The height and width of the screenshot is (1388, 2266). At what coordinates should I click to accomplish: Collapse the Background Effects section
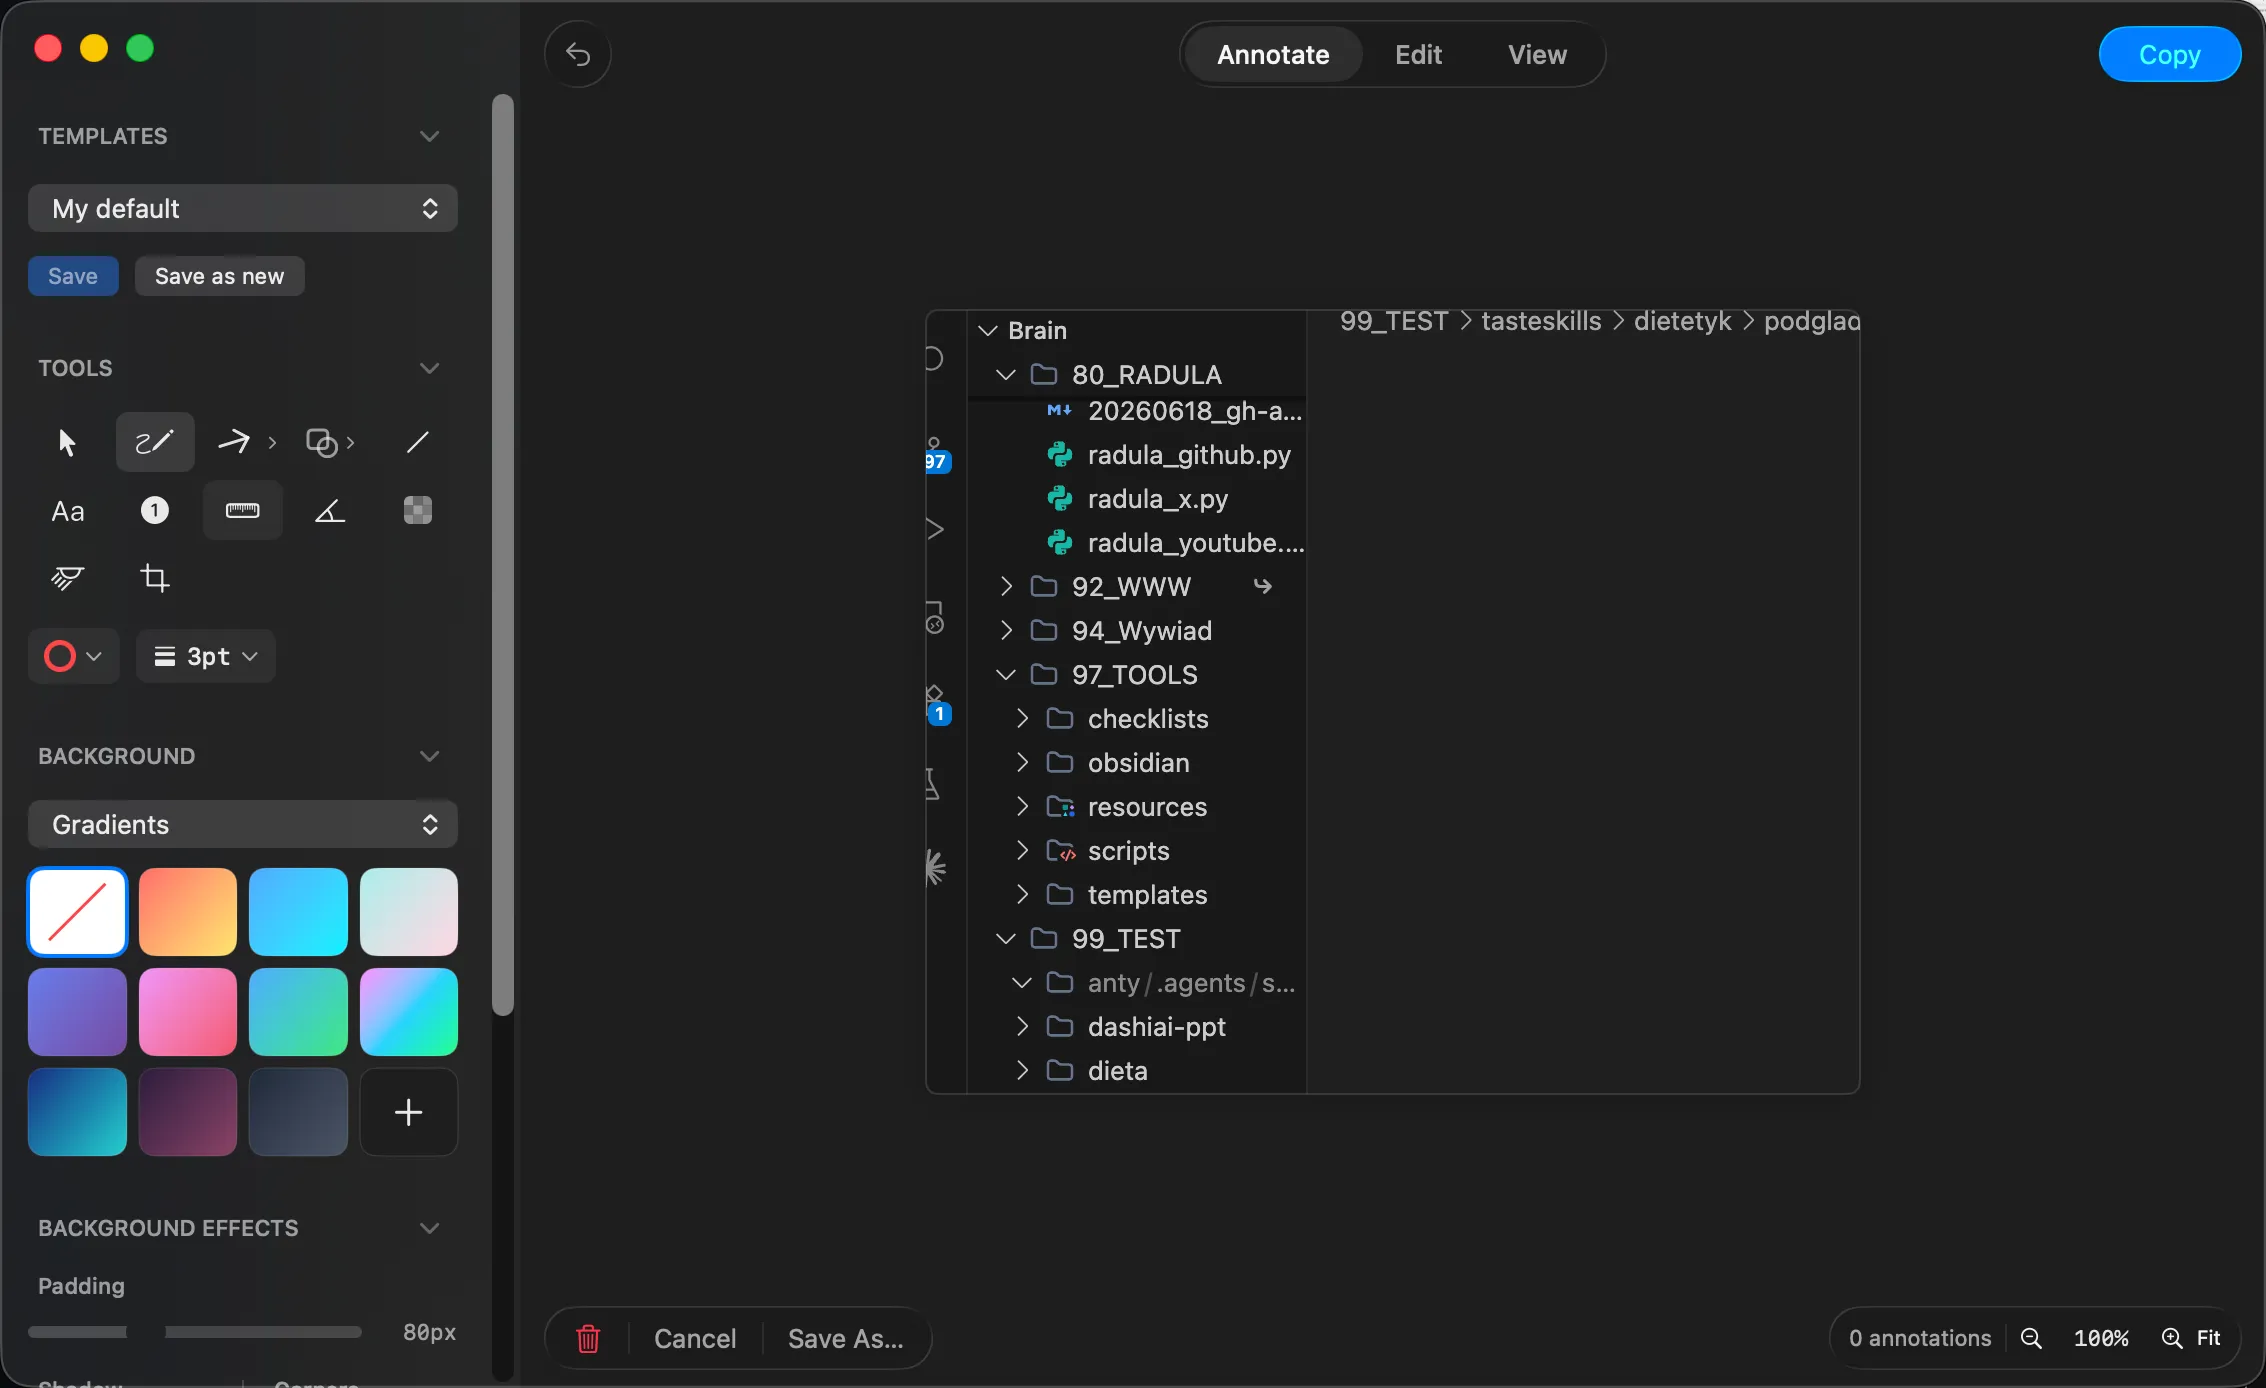(429, 1228)
